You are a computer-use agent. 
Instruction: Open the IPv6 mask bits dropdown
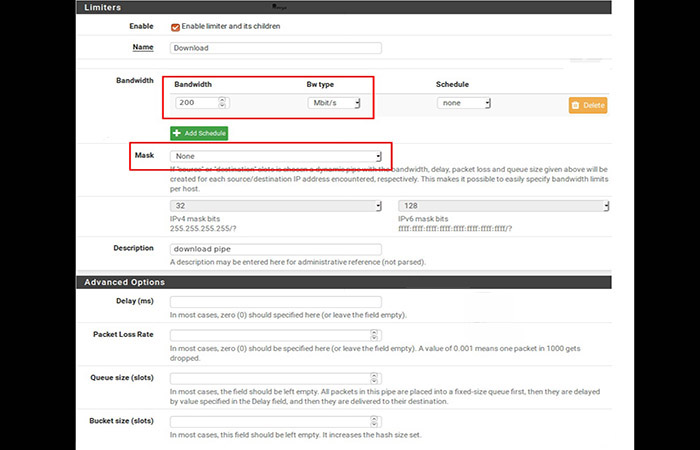504,206
